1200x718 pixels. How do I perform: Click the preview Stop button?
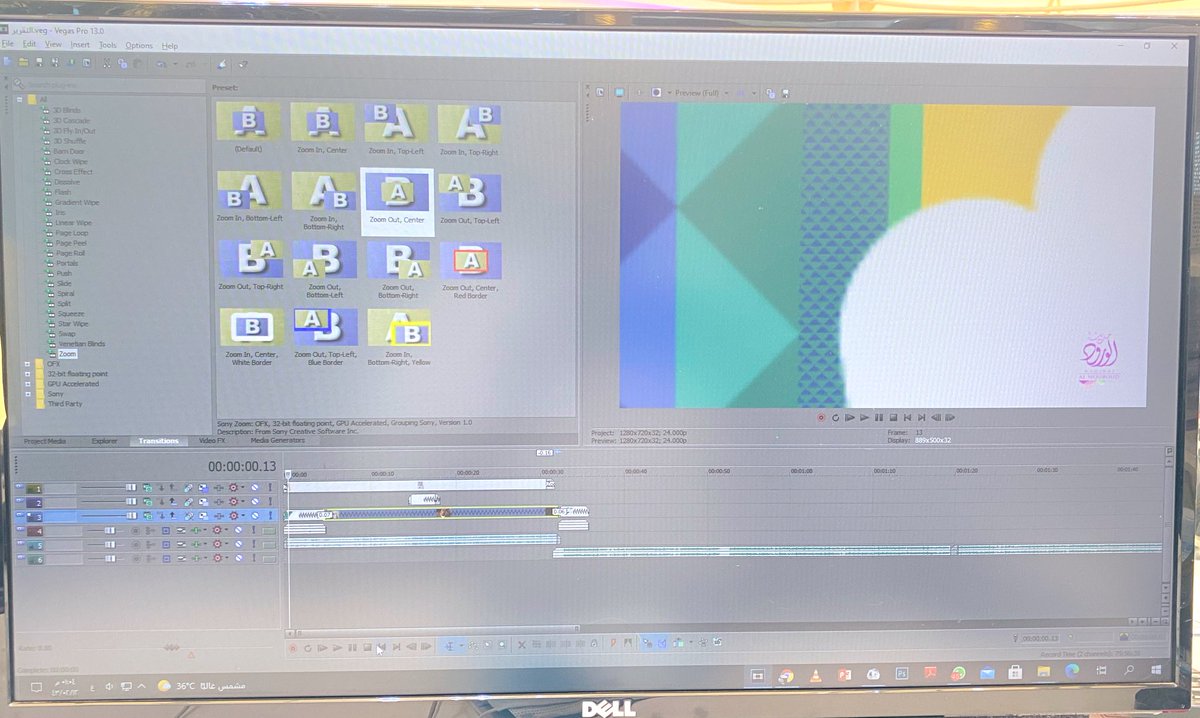(893, 417)
